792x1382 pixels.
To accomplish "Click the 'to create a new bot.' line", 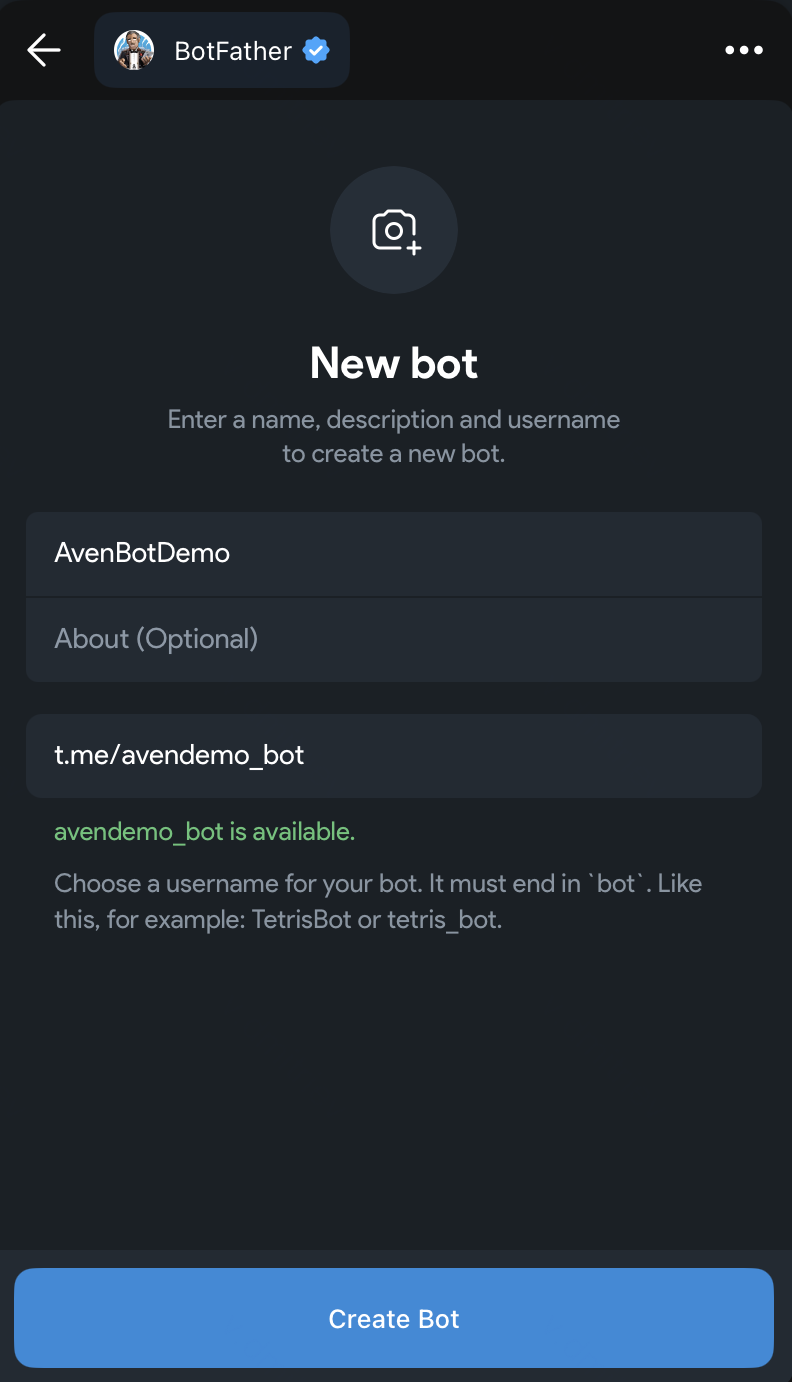I will [x=393, y=453].
